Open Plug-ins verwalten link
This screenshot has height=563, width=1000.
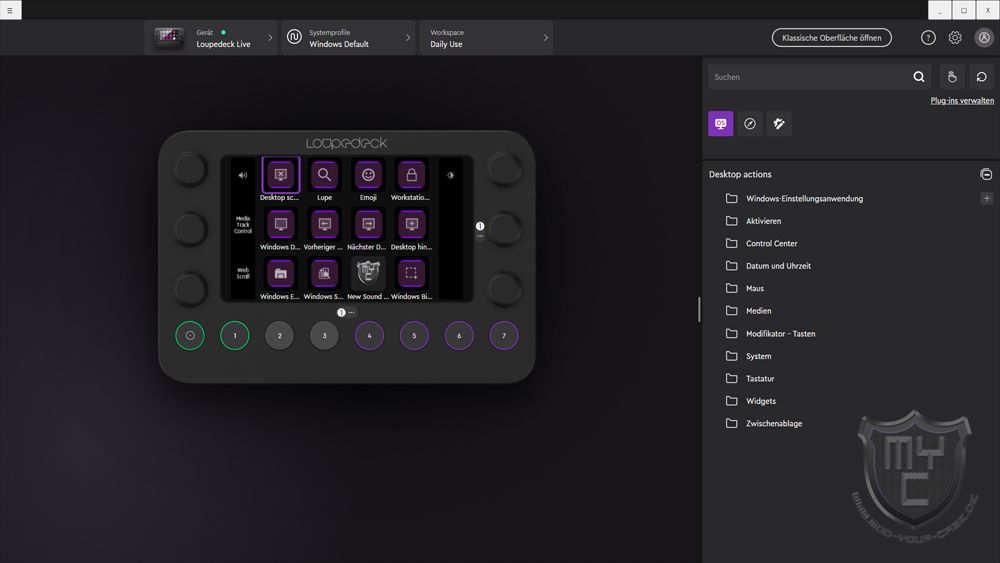pyautogui.click(x=962, y=101)
